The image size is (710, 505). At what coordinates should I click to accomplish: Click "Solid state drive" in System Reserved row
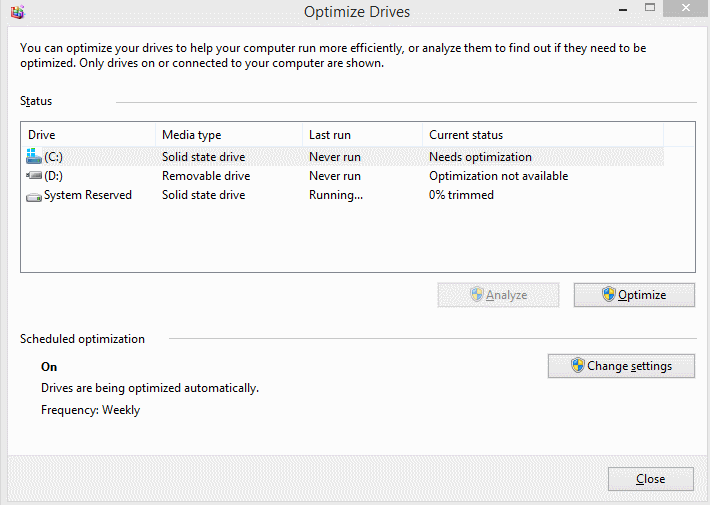click(x=203, y=195)
